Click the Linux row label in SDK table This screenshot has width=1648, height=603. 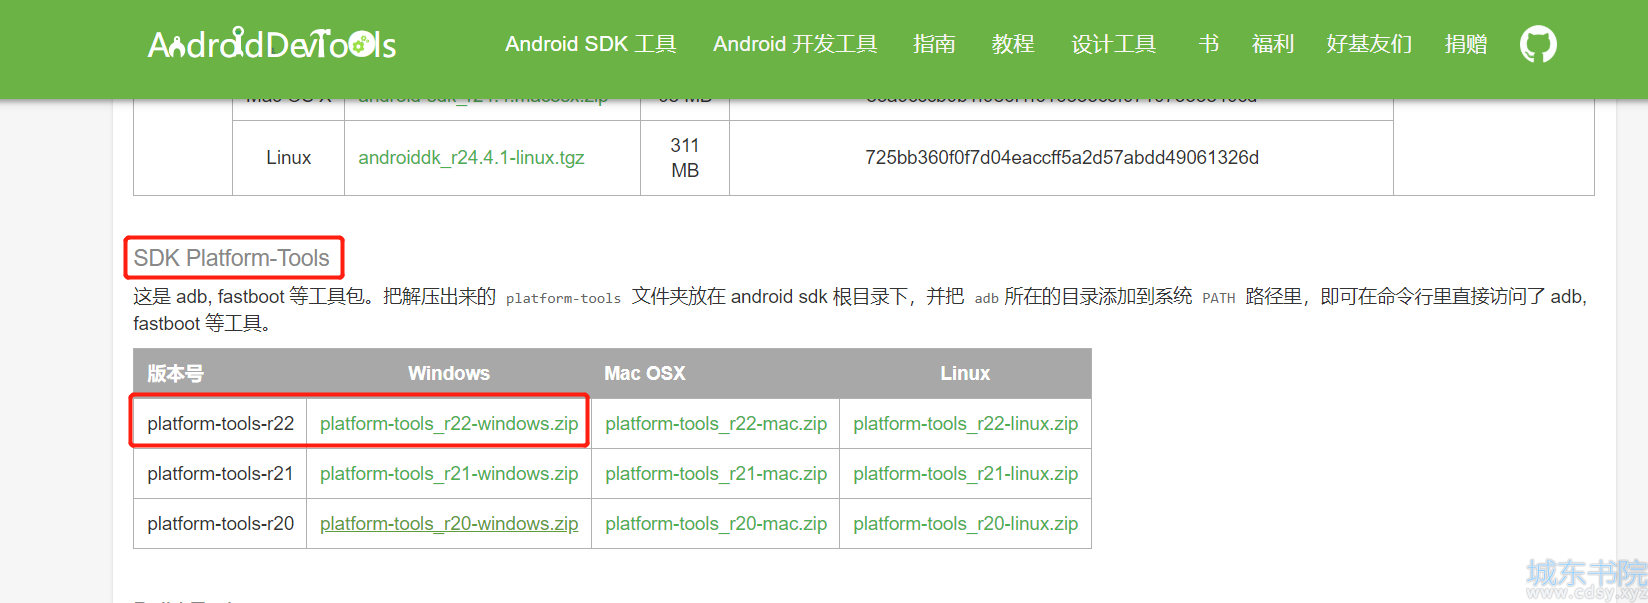(289, 158)
